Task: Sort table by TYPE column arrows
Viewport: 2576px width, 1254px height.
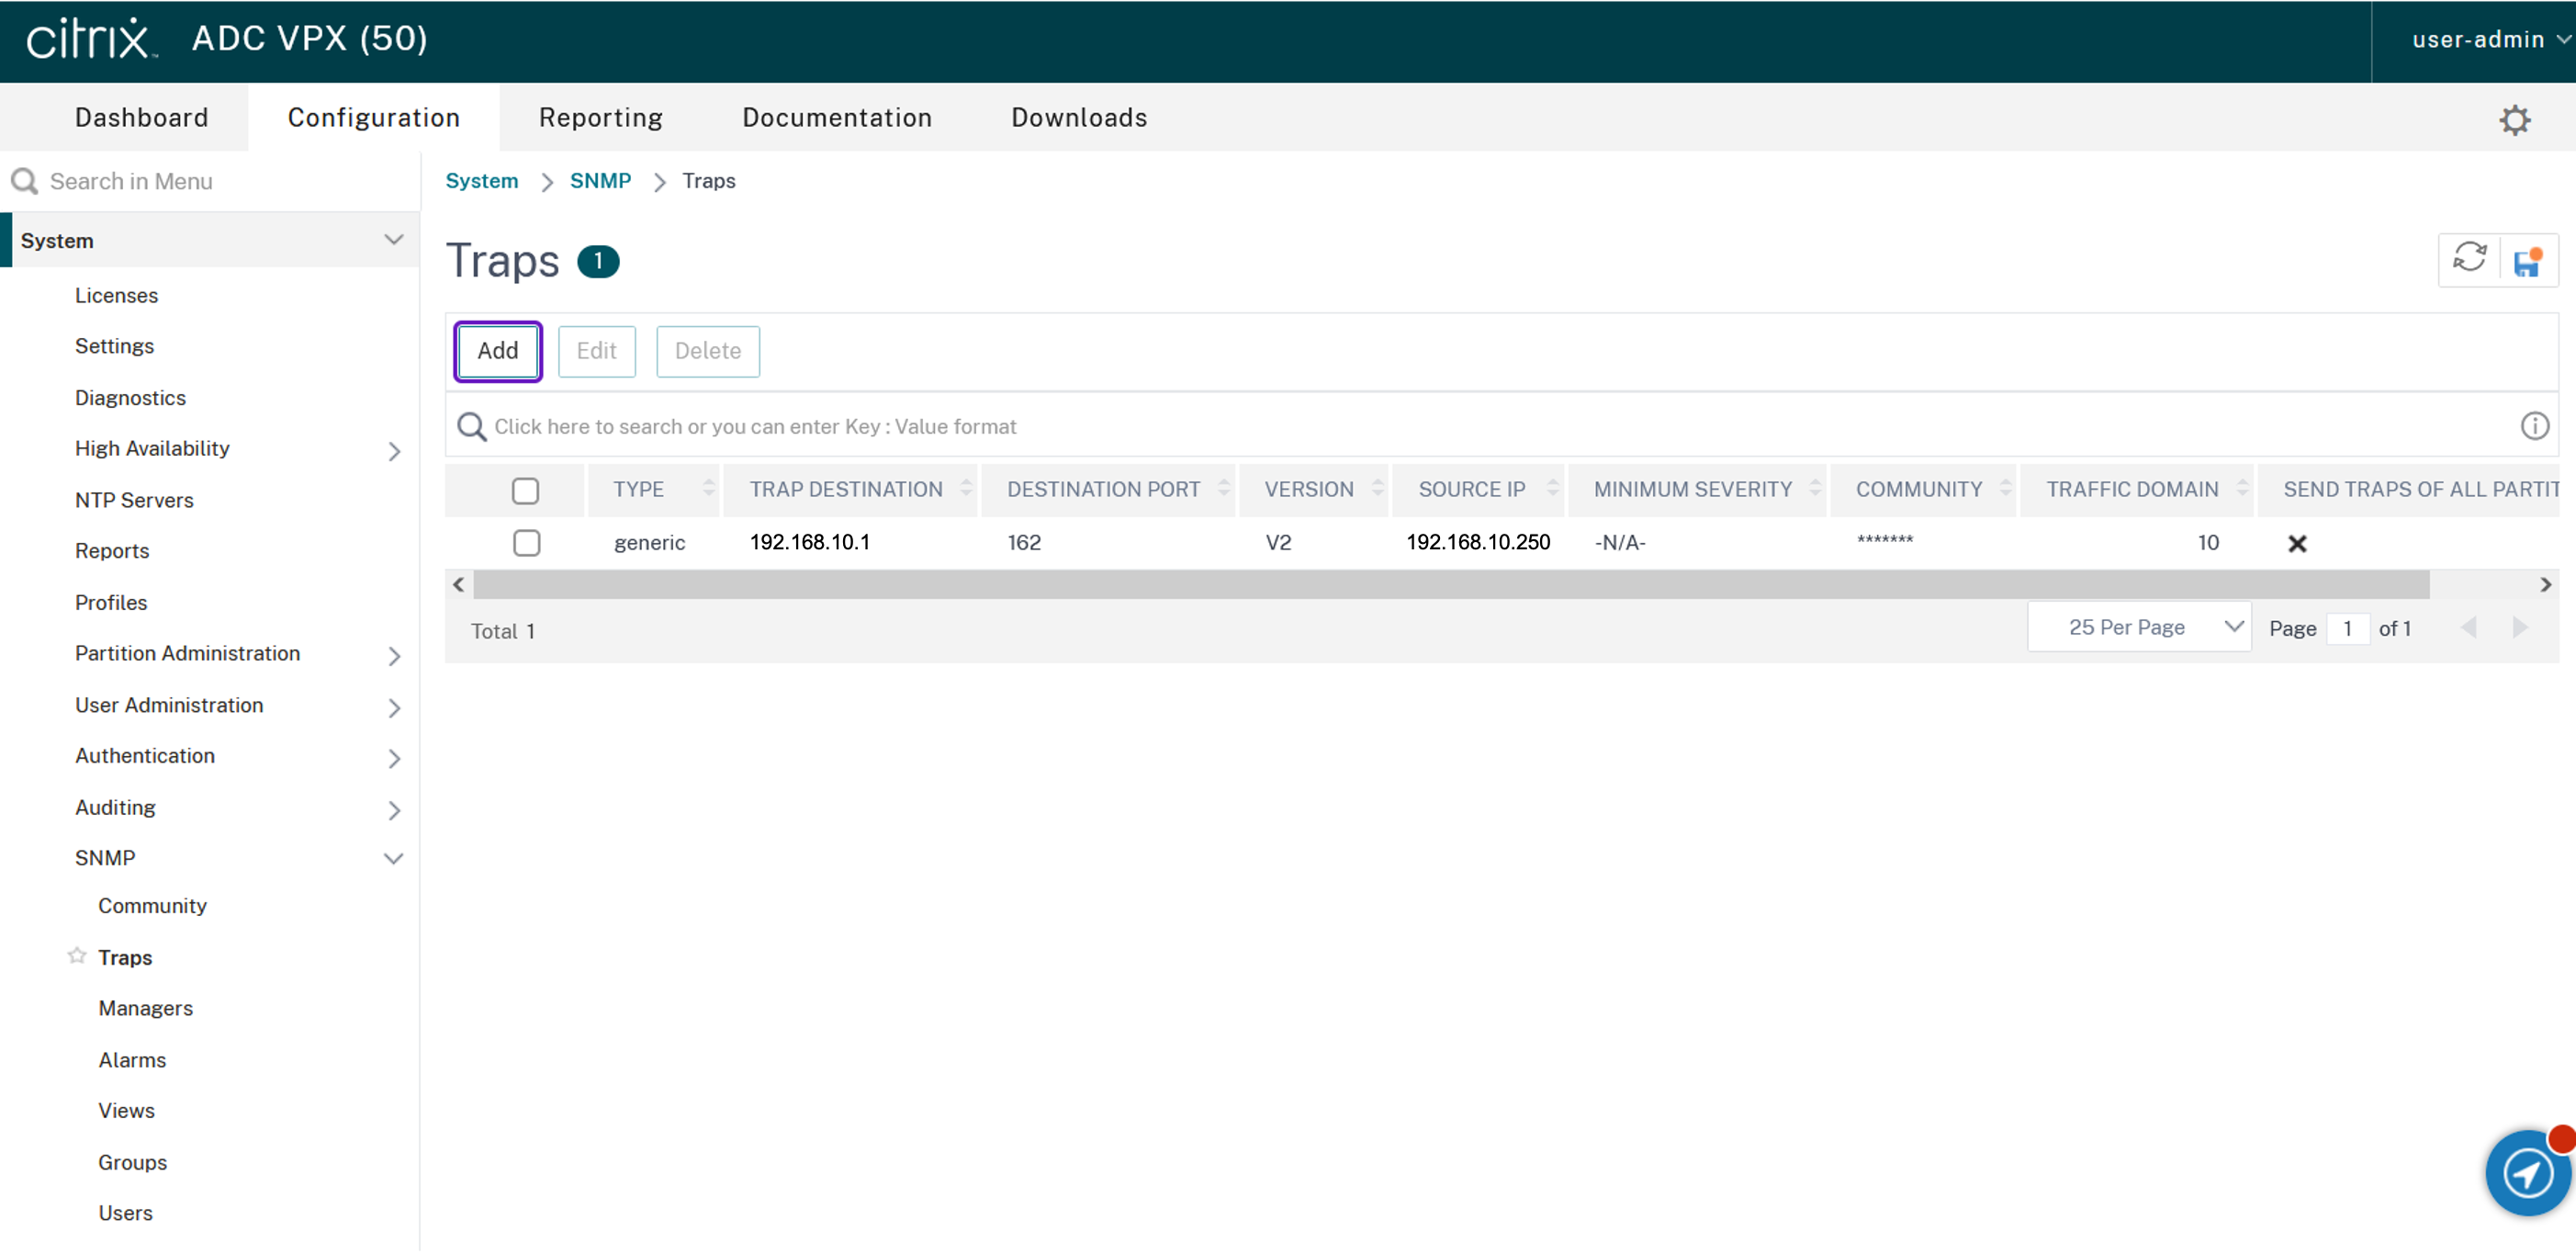Action: coord(708,489)
